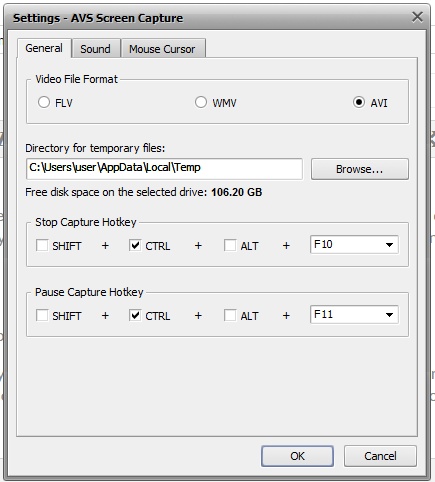Click in the temporary files directory field
This screenshot has width=435, height=482.
[164, 169]
